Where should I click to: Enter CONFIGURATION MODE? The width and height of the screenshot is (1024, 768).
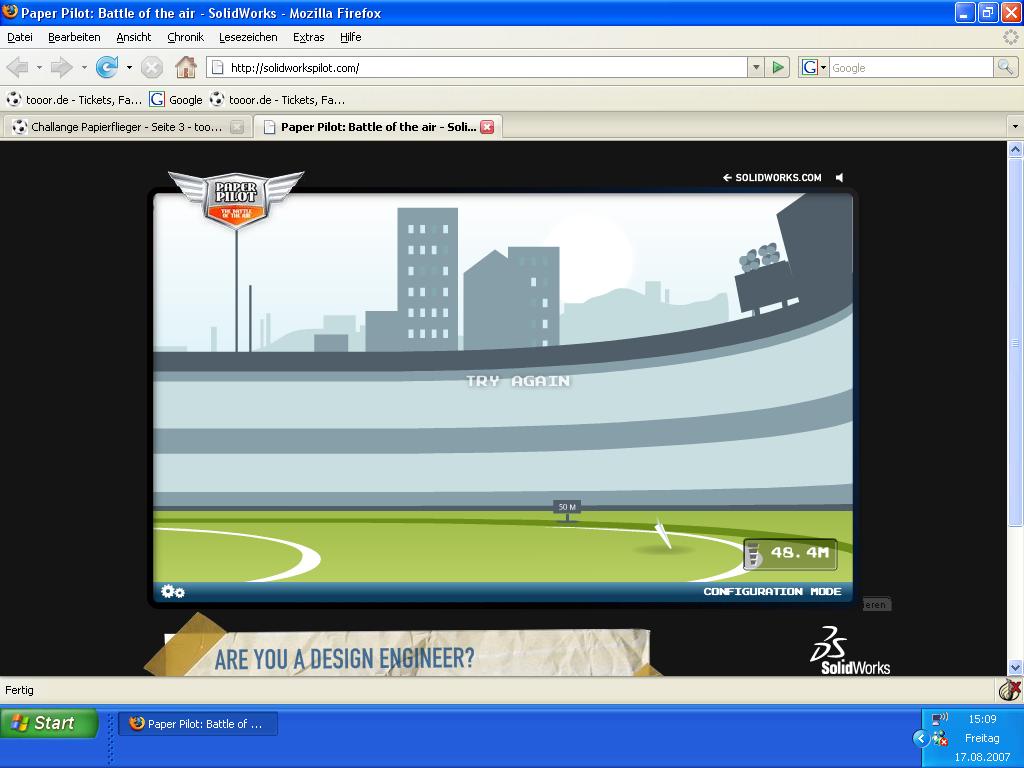pos(772,591)
